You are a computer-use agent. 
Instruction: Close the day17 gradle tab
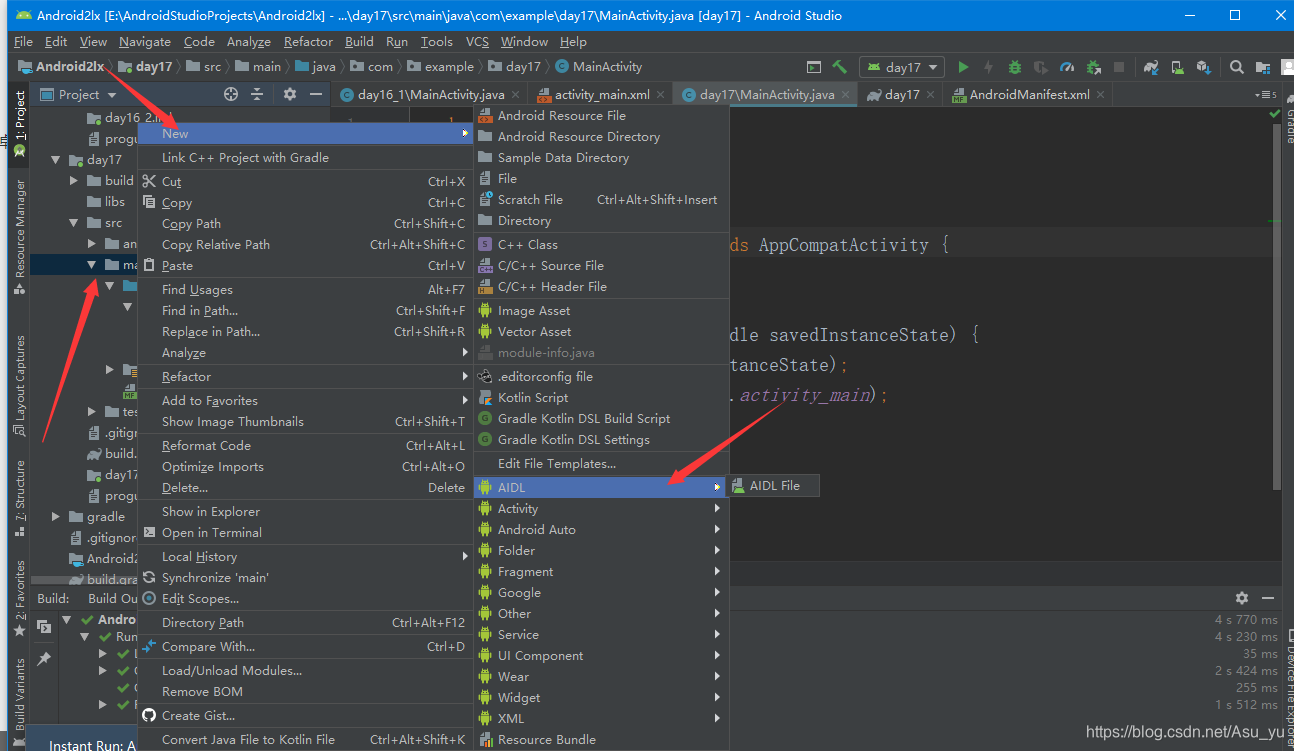pyautogui.click(x=931, y=95)
